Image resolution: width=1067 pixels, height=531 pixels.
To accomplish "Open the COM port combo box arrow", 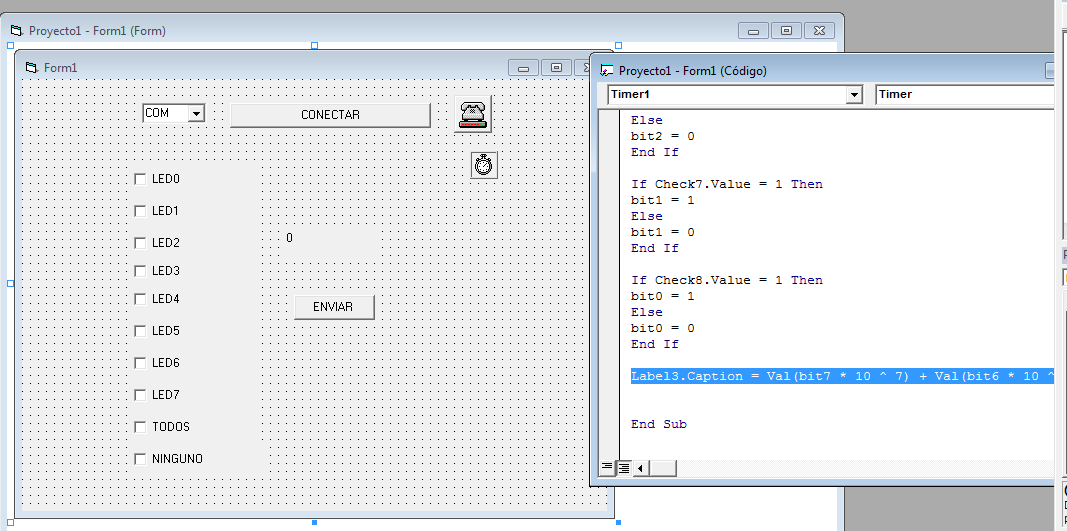I will pyautogui.click(x=196, y=114).
